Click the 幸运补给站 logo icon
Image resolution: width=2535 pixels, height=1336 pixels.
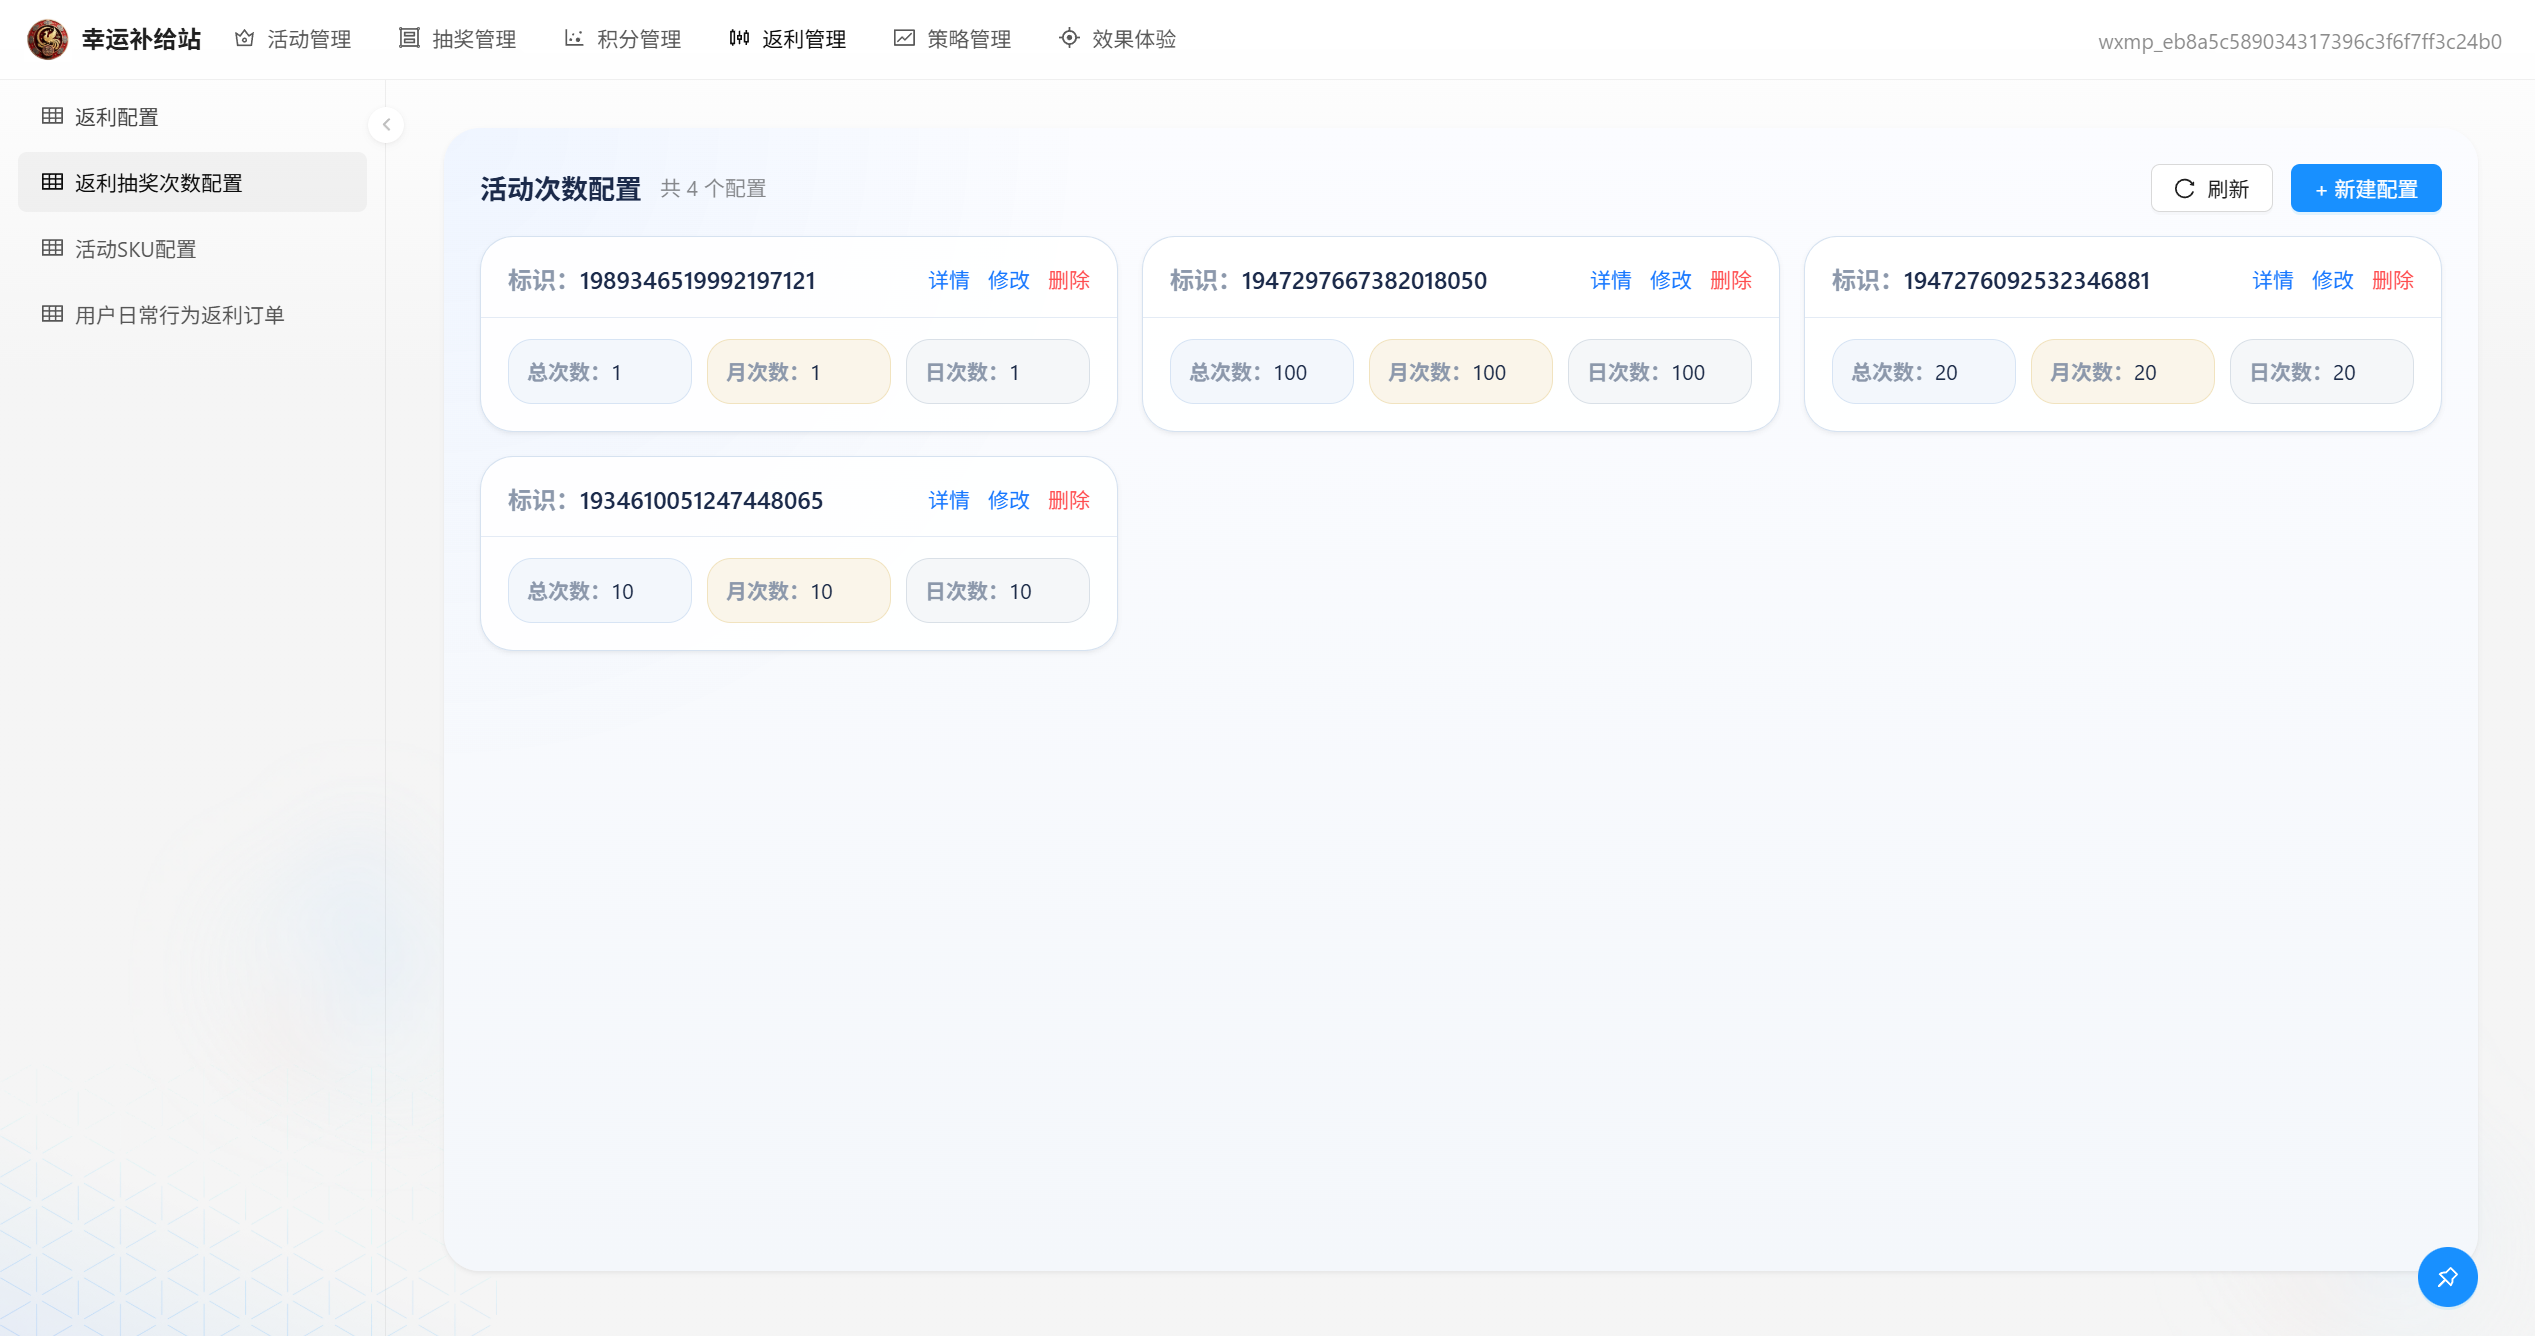47,39
